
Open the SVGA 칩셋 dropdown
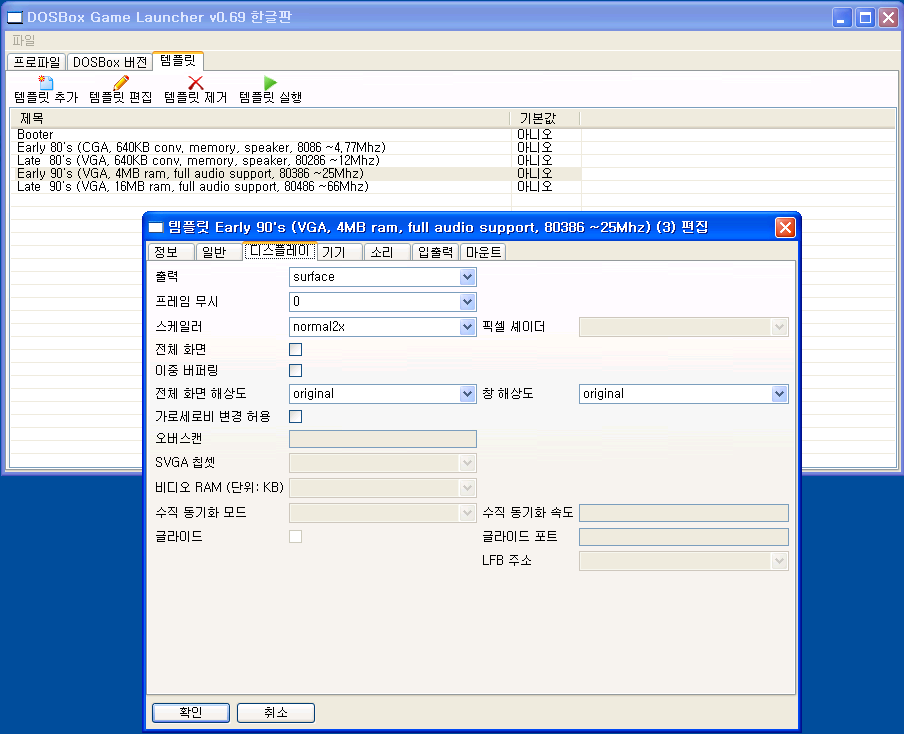click(x=468, y=462)
